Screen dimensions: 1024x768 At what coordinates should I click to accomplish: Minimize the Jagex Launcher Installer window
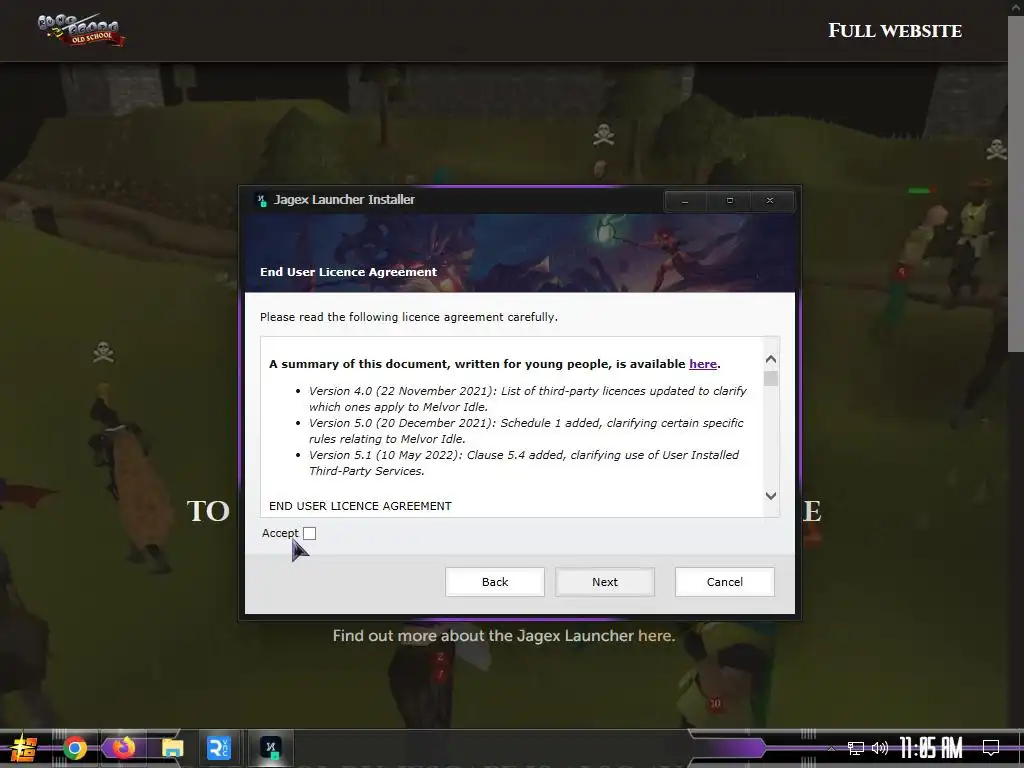(685, 201)
